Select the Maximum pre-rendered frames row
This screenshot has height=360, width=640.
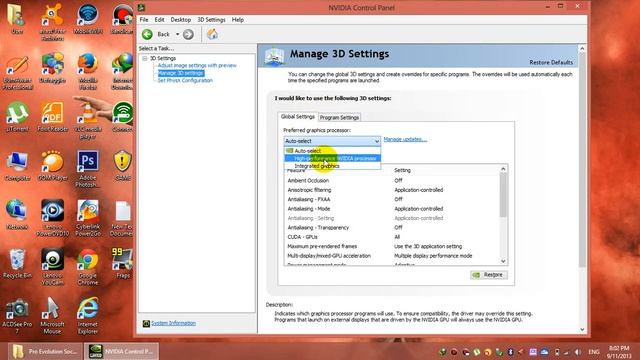click(x=392, y=246)
